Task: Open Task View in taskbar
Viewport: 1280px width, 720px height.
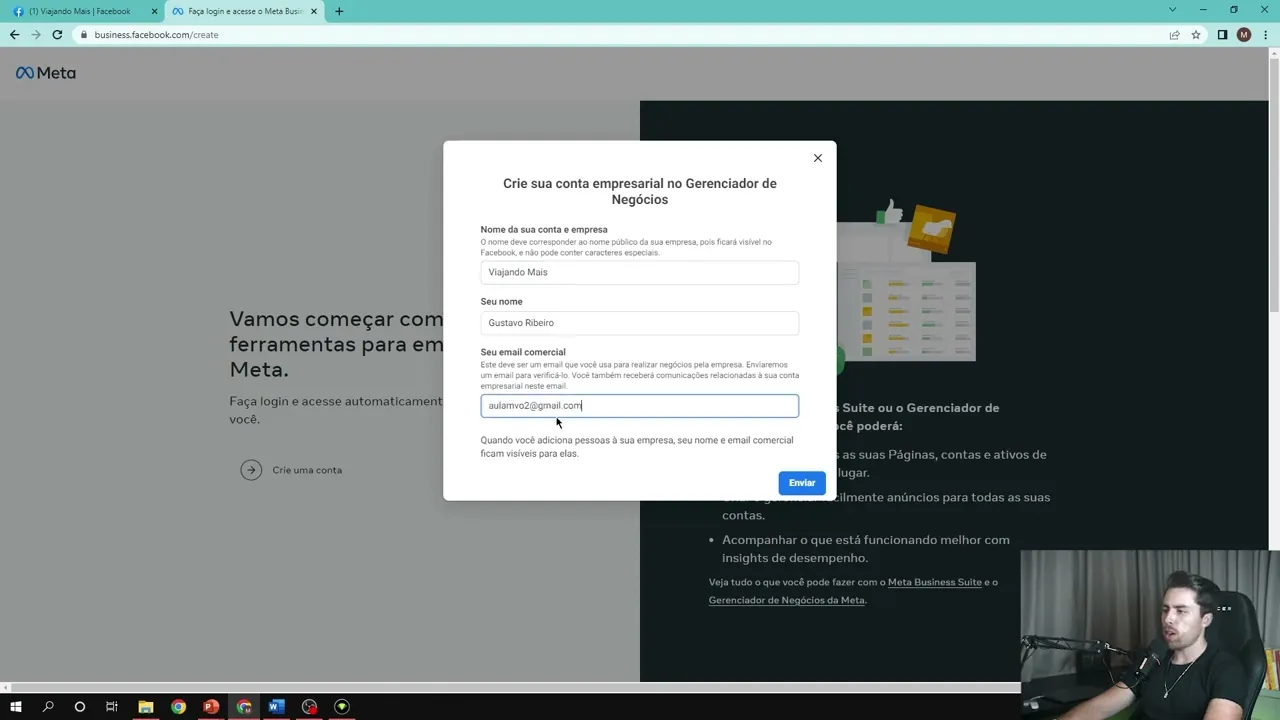Action: tap(112, 707)
